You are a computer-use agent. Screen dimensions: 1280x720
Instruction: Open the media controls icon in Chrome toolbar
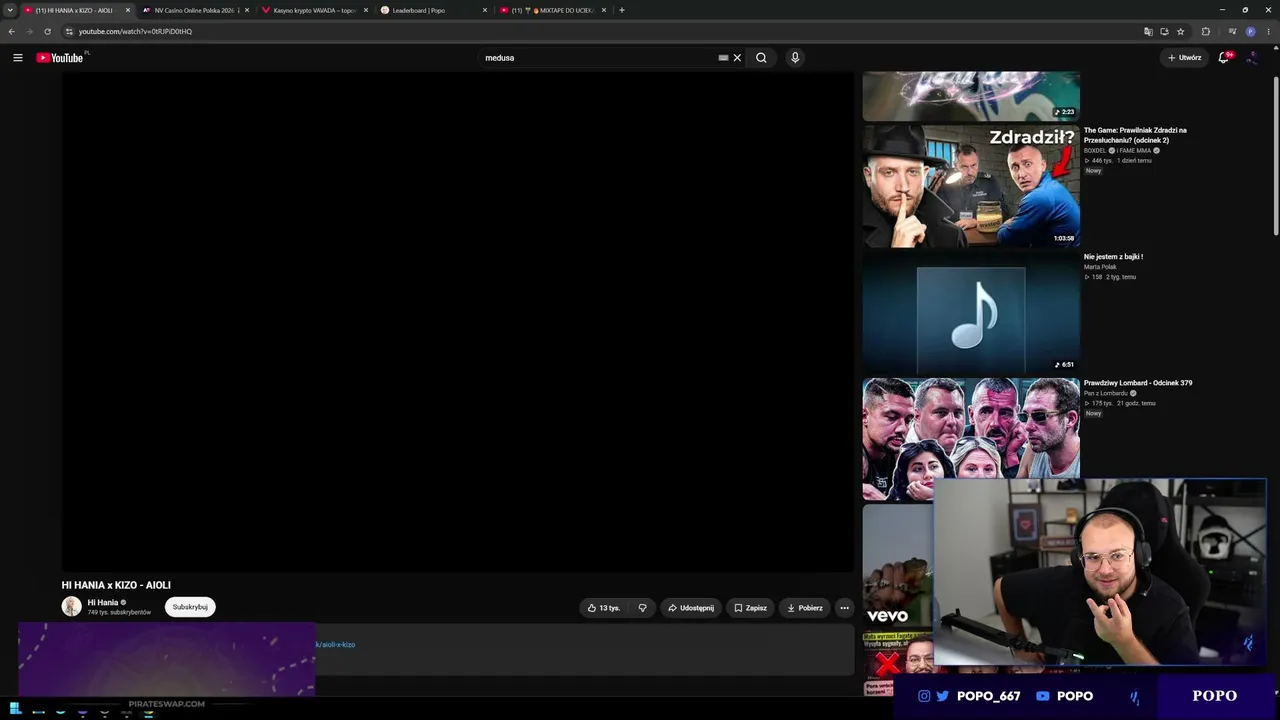click(x=1232, y=31)
